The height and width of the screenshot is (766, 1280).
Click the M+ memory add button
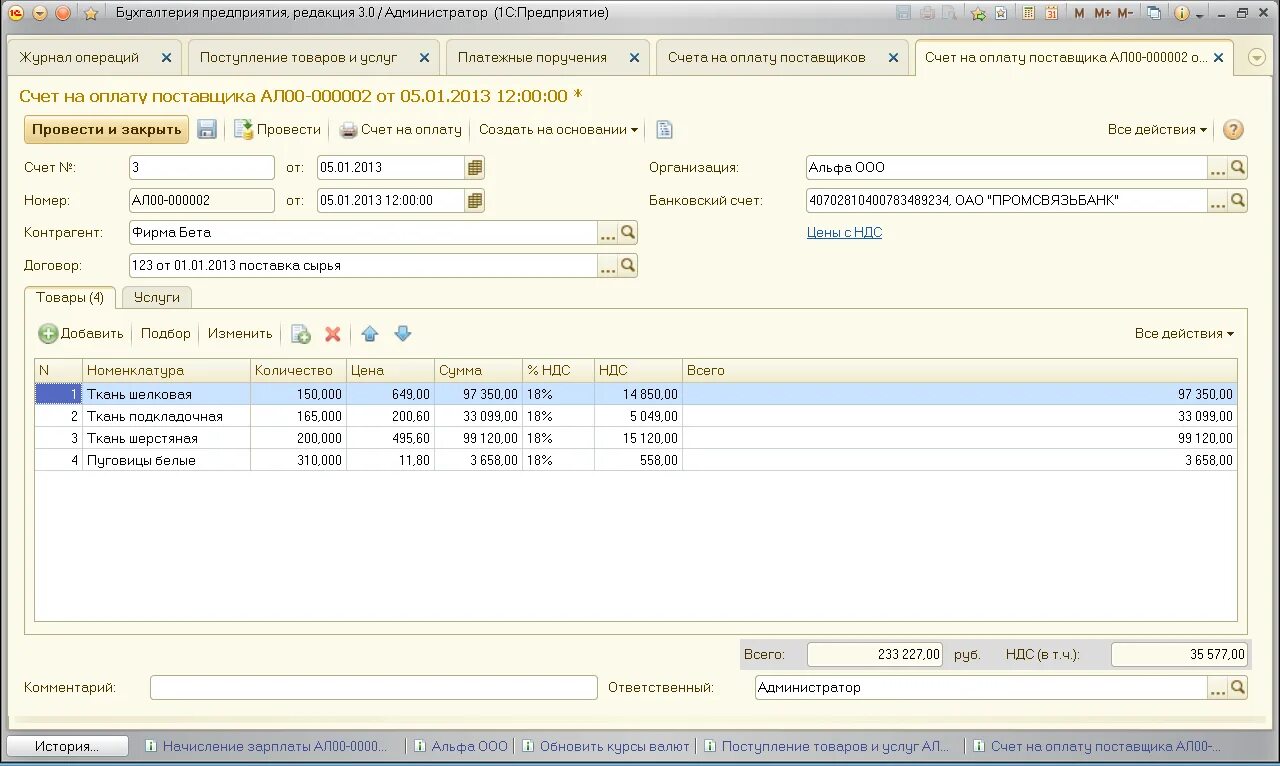1102,13
